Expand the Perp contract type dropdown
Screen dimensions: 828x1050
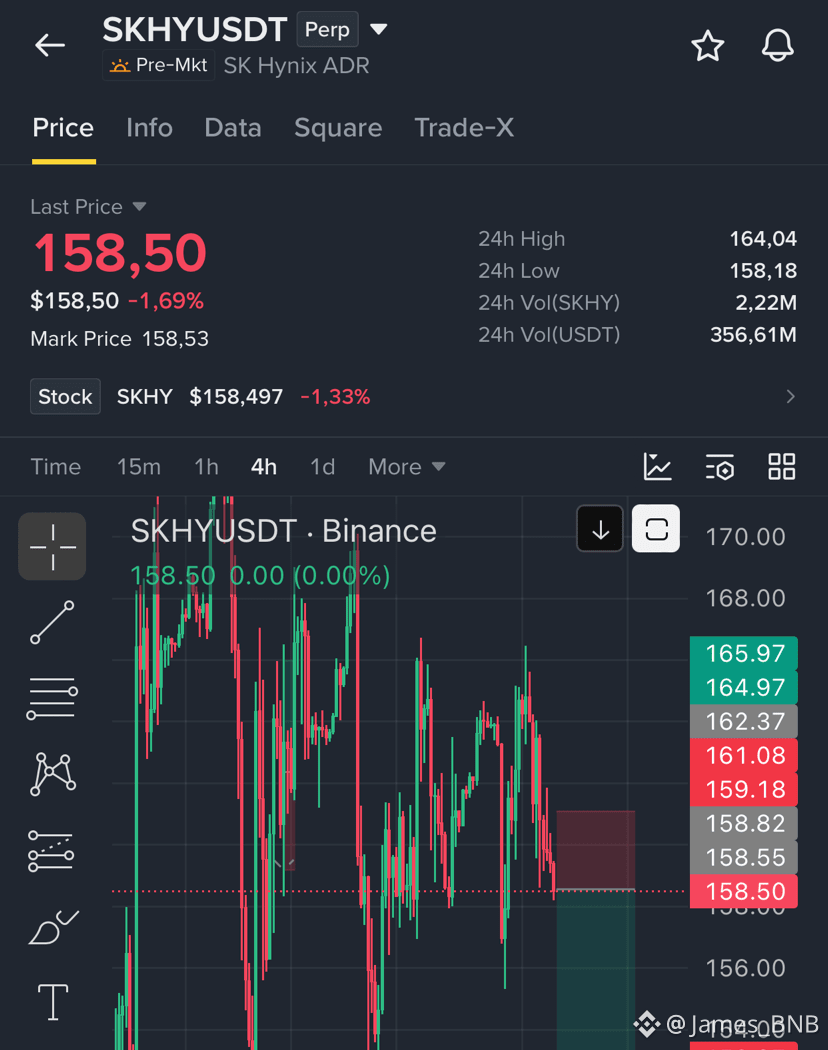click(x=379, y=29)
